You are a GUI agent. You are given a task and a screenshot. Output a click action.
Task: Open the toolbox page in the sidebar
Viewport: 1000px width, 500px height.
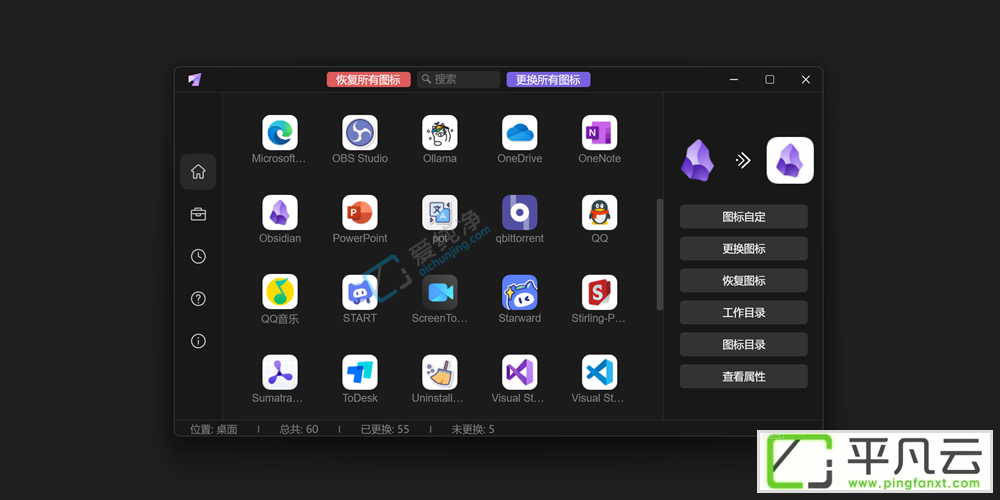(198, 214)
